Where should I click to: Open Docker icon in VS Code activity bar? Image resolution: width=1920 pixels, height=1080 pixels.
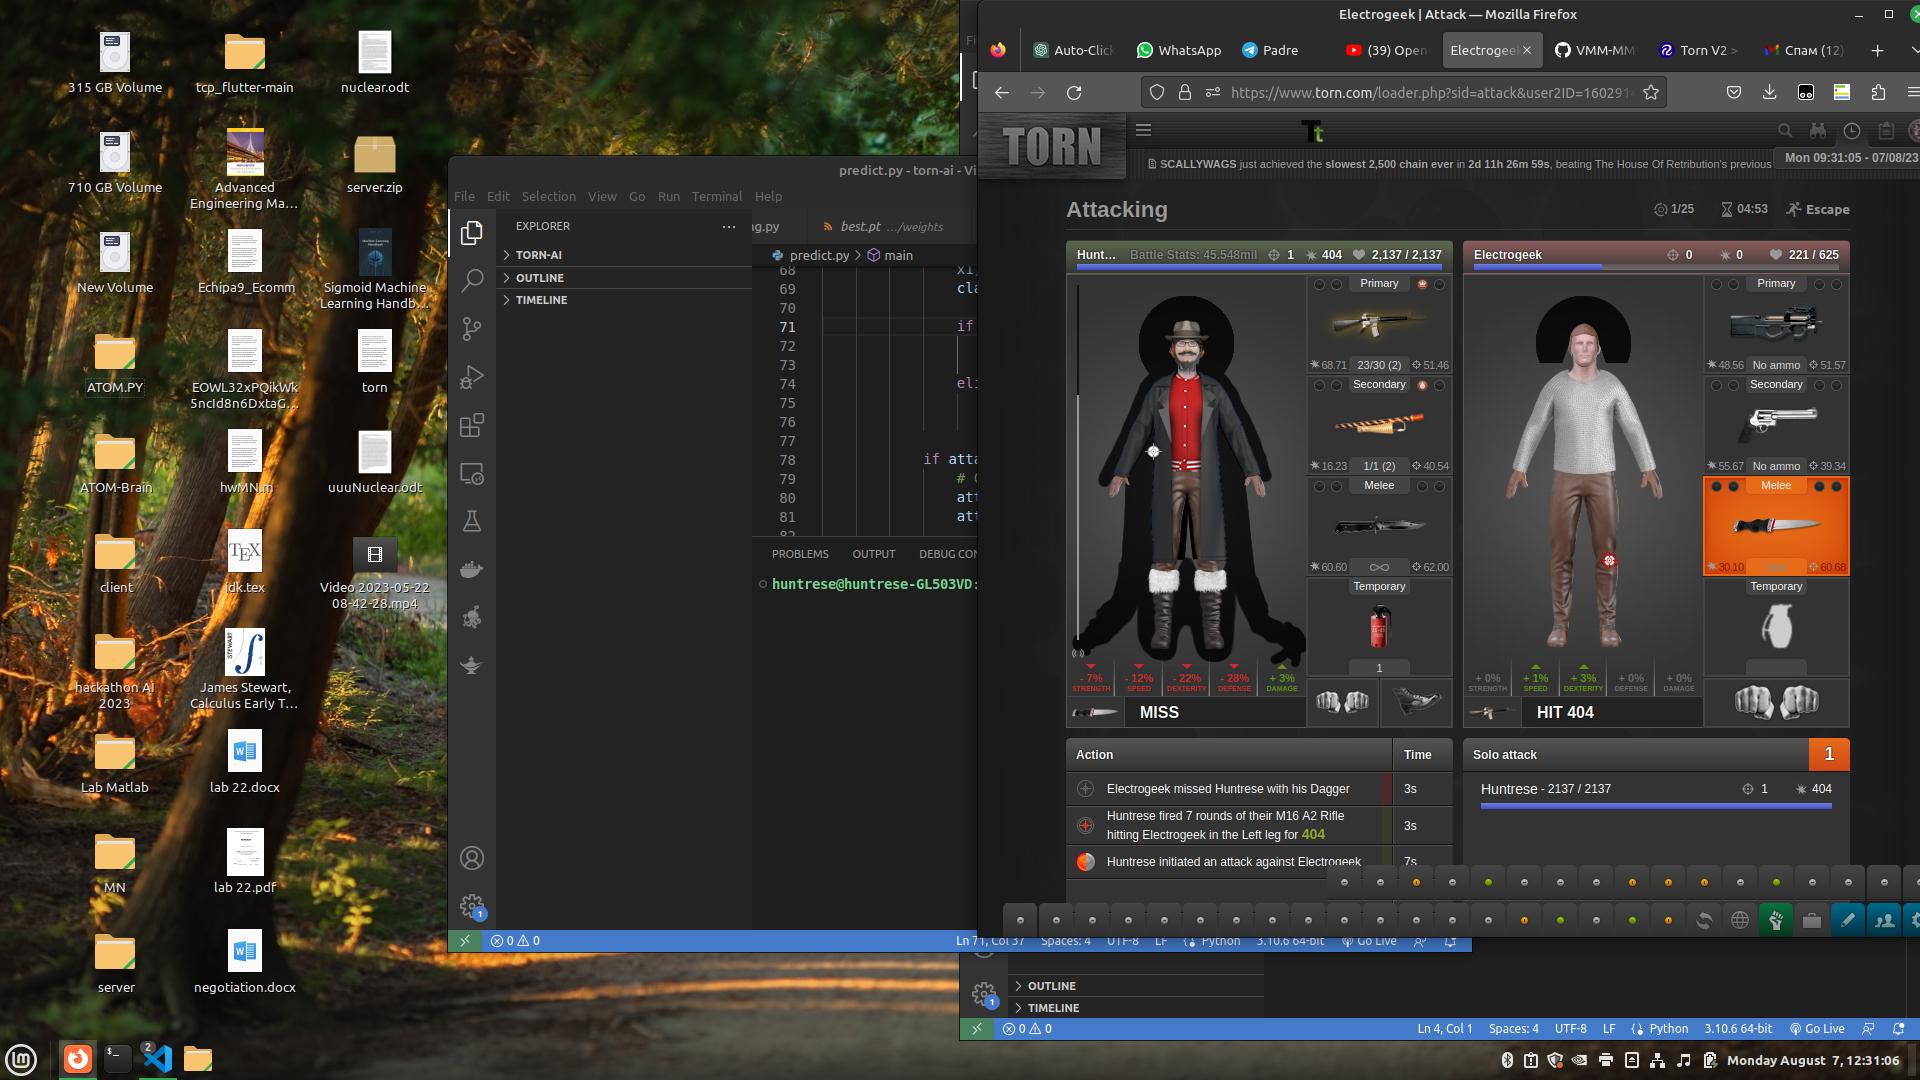(472, 569)
